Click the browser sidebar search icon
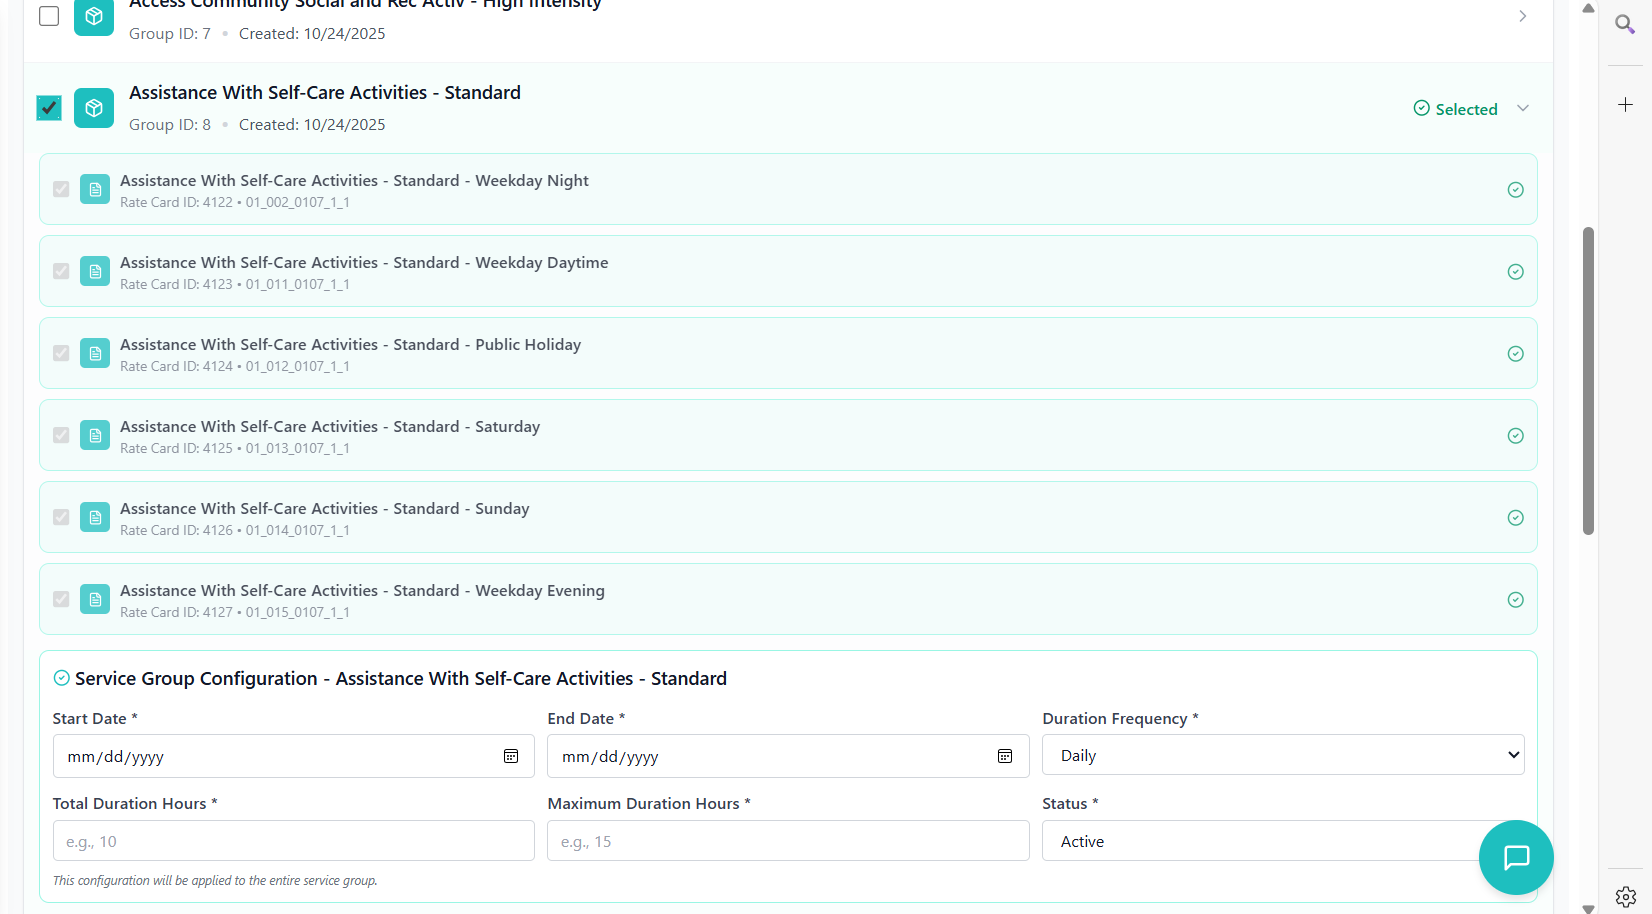Viewport: 1652px width, 914px height. coord(1625,24)
